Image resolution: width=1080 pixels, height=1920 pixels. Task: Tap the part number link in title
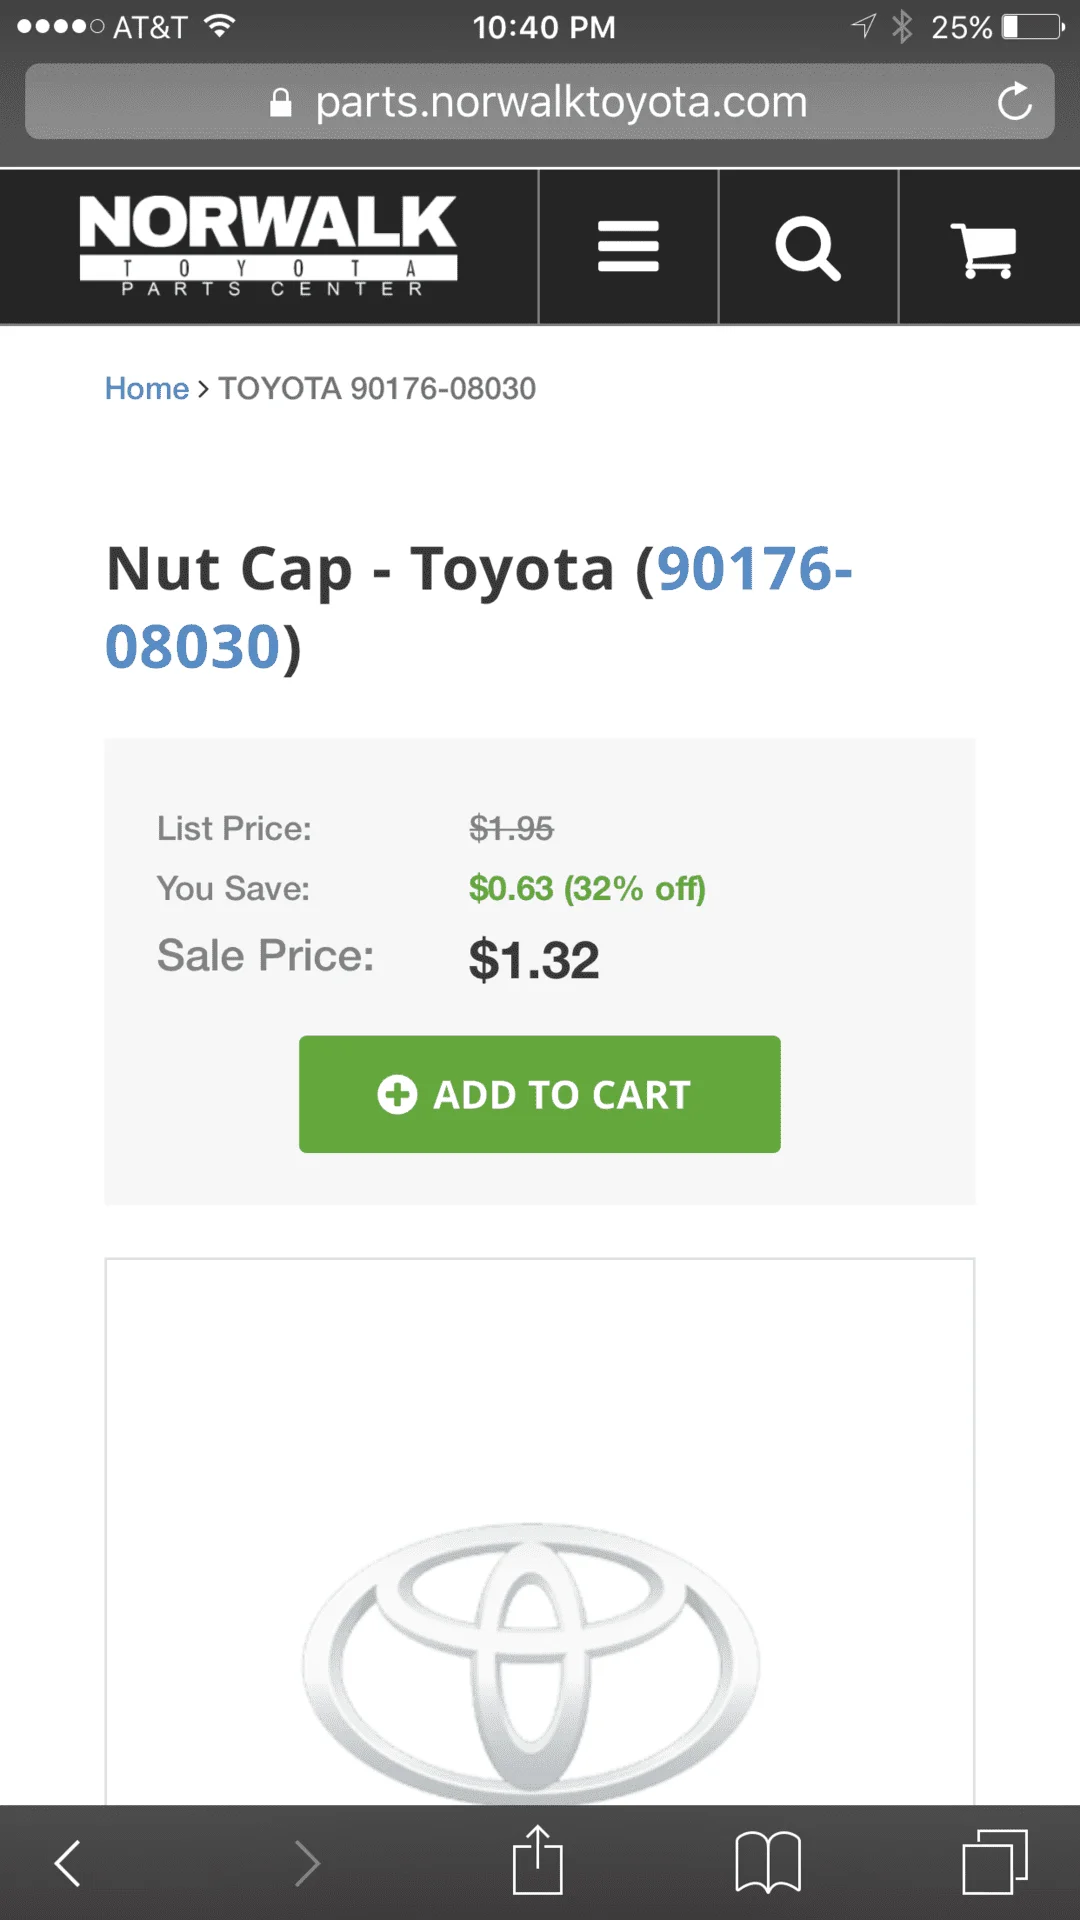tap(752, 570)
